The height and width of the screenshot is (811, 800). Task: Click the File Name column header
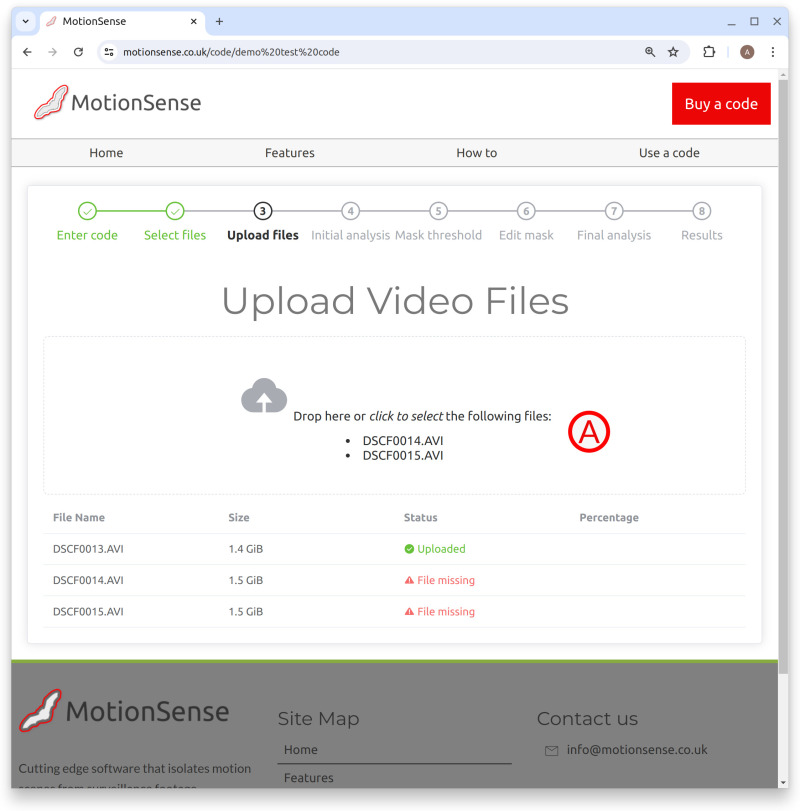pos(79,517)
